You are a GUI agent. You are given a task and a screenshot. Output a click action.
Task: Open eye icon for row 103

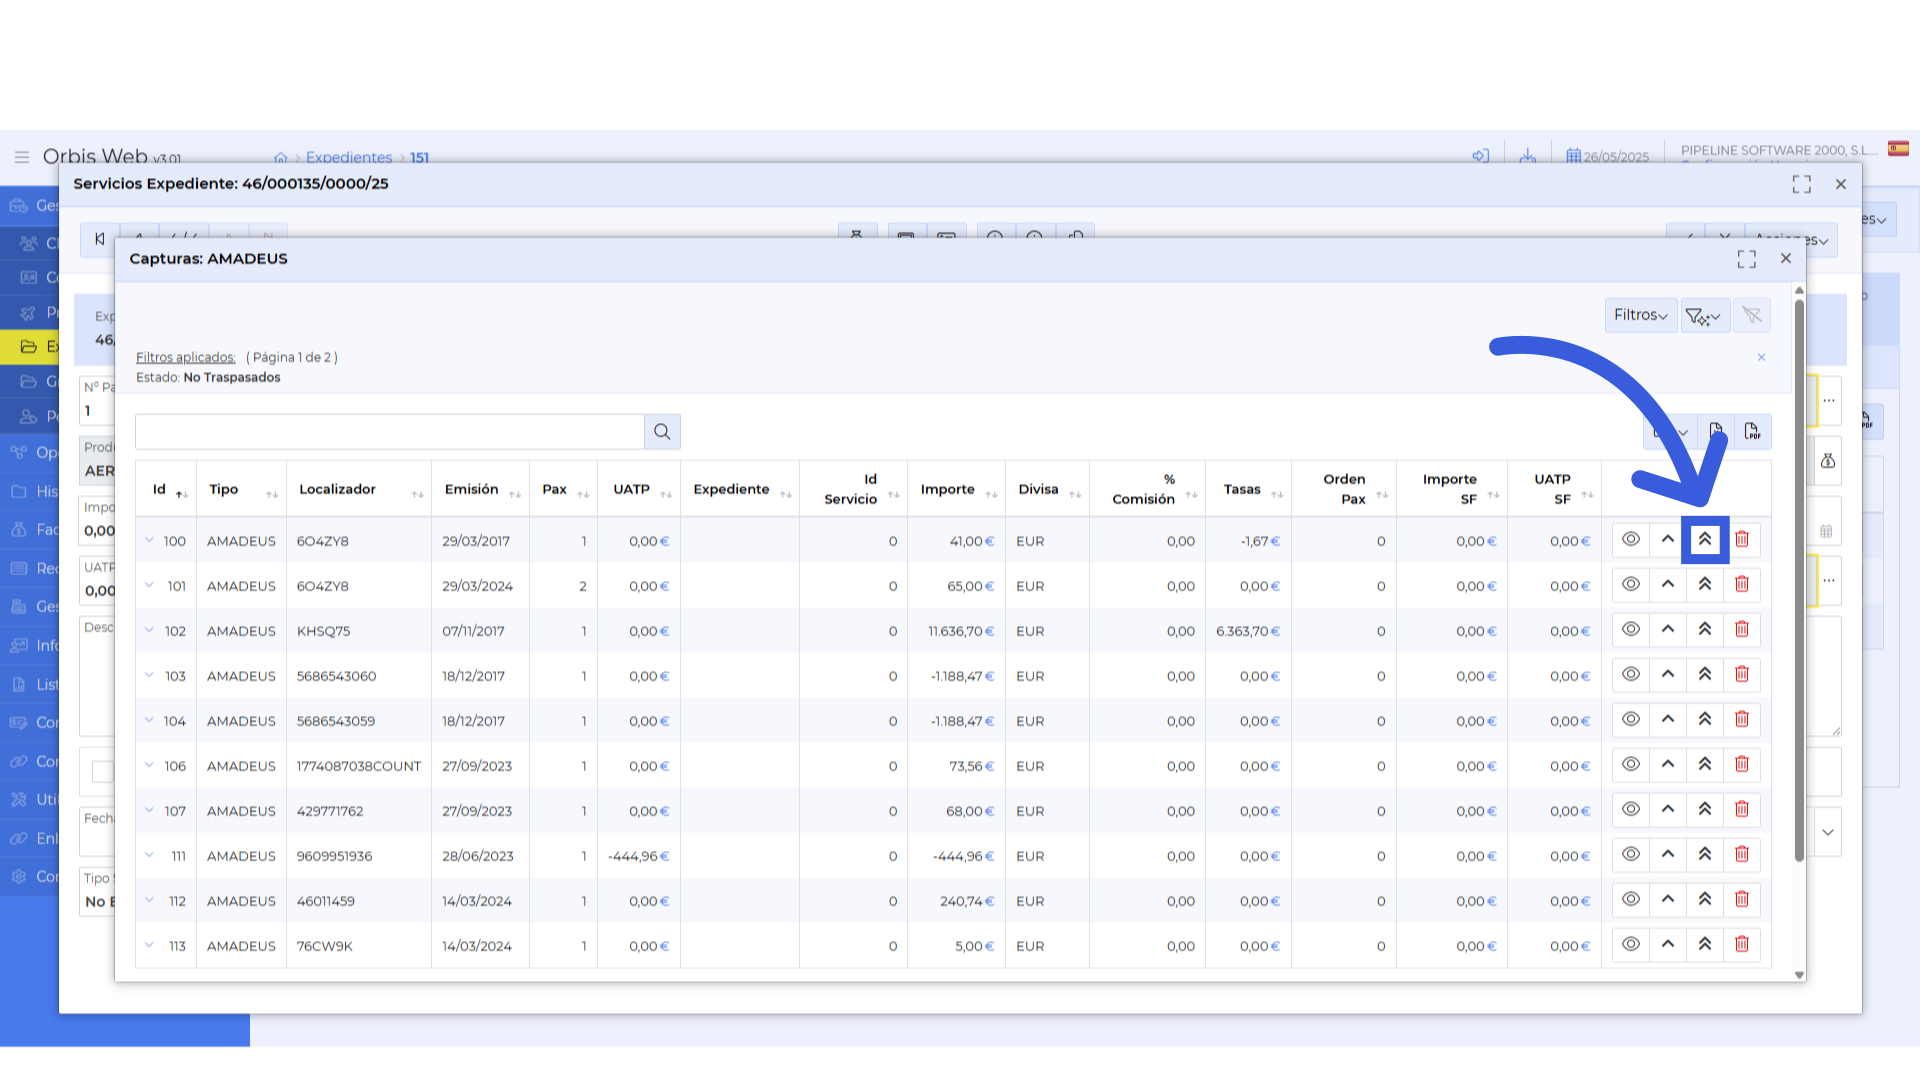pos(1630,675)
